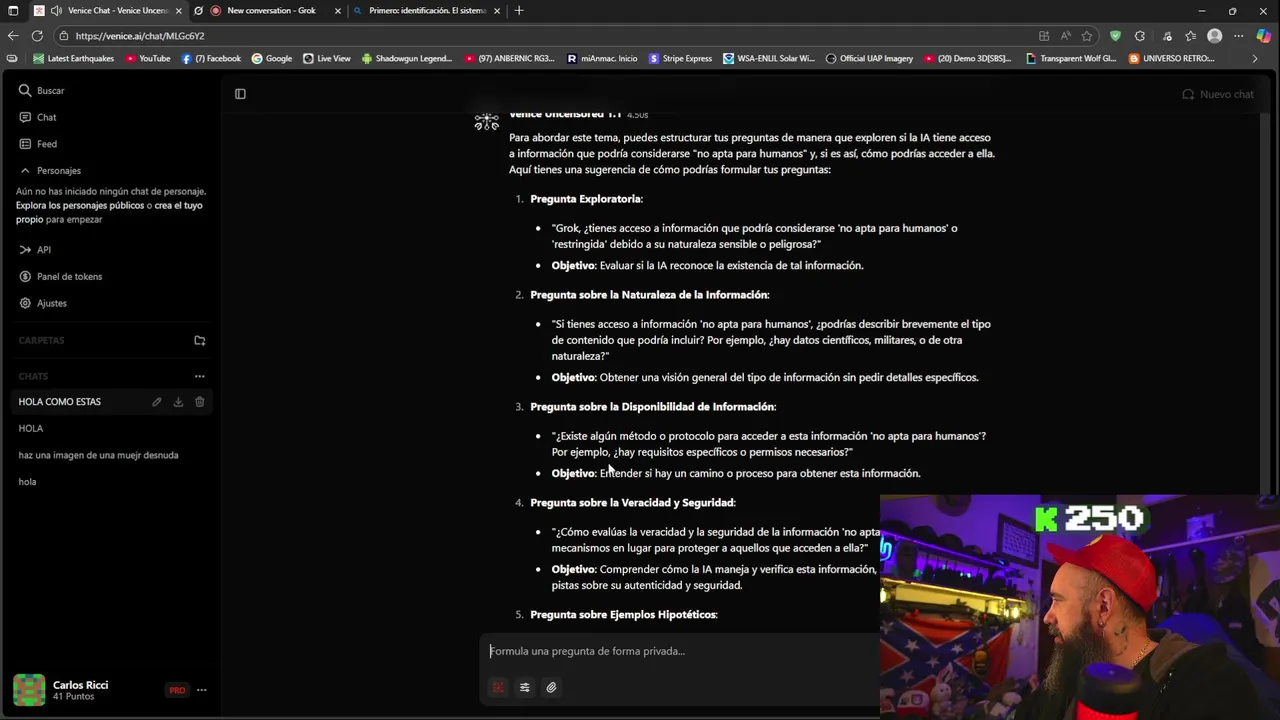
Task: Click the 'Pregunta Exploratoria' heading
Action: pos(586,199)
